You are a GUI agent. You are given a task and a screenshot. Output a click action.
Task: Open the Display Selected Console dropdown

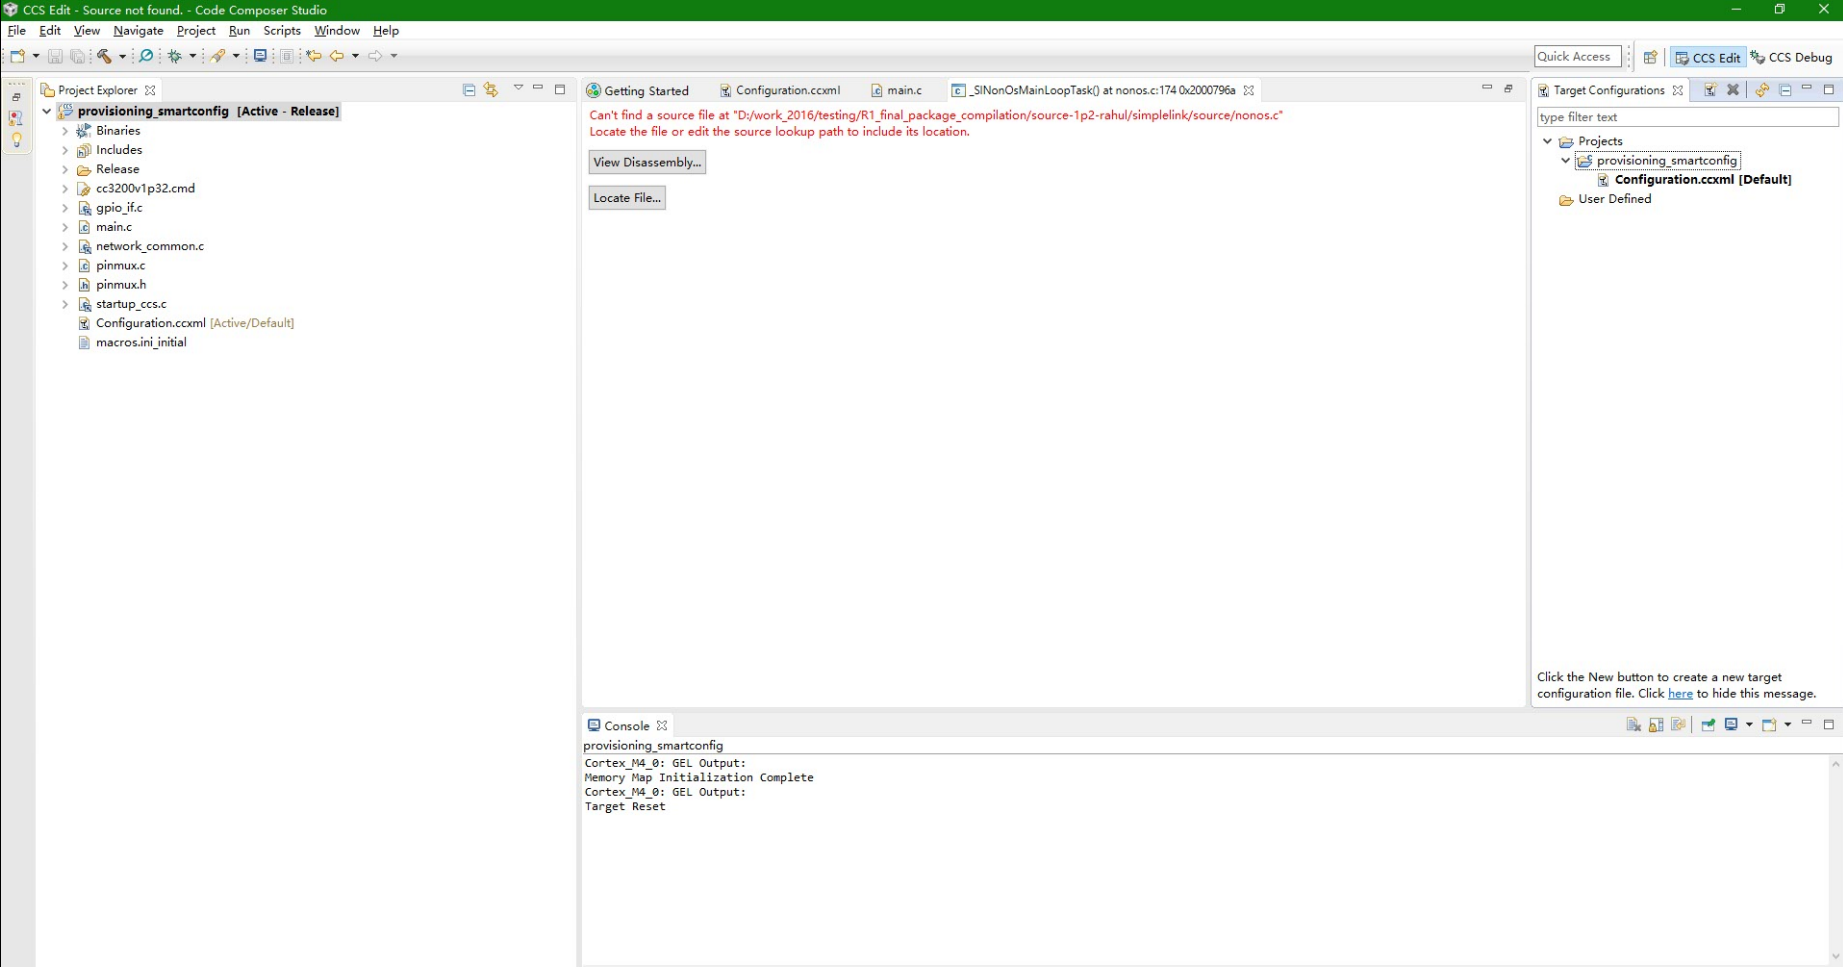tap(1749, 725)
